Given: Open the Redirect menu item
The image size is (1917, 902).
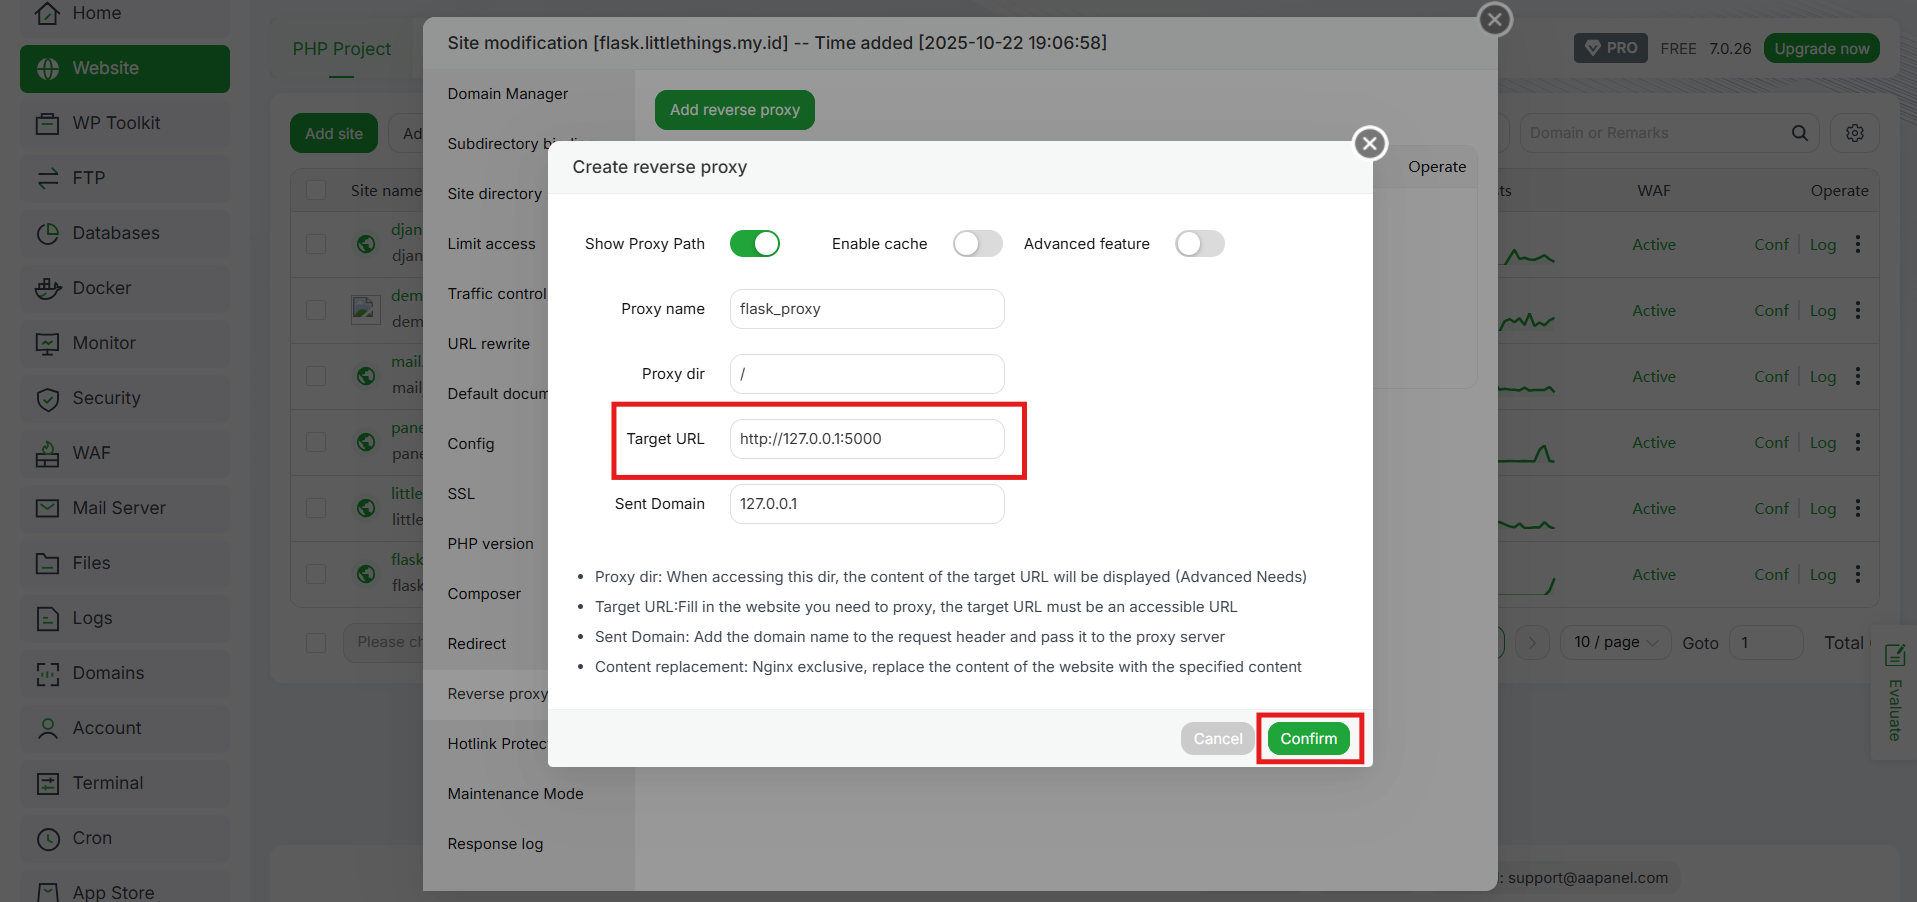Looking at the screenshot, I should tap(477, 644).
